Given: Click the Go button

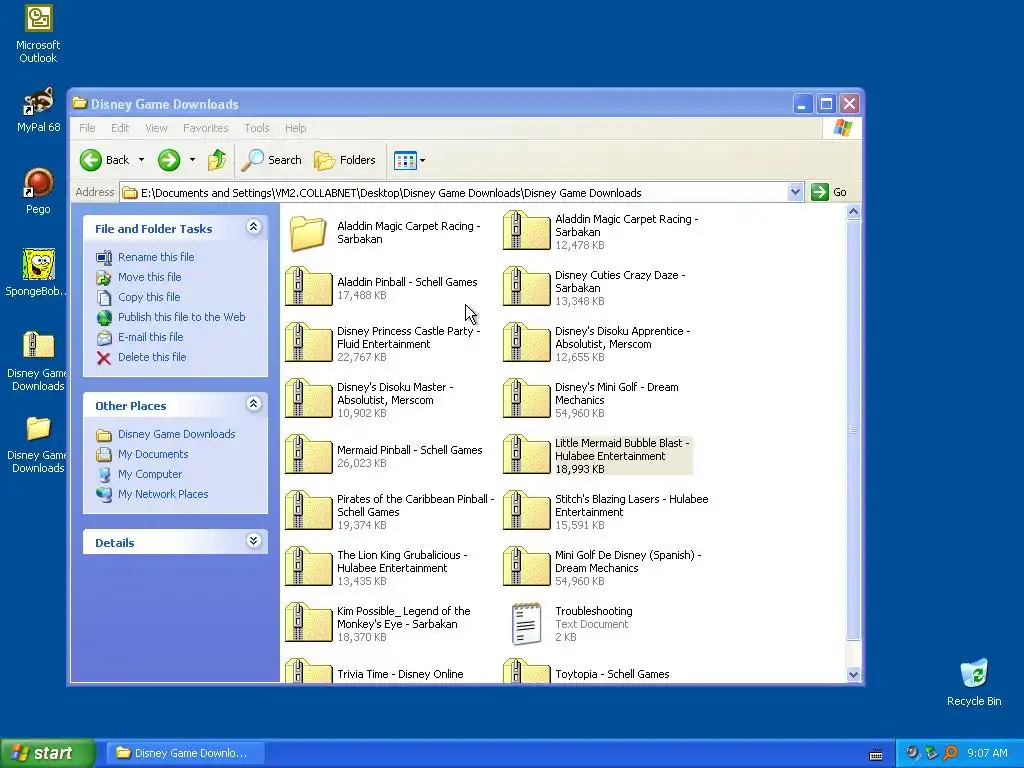Looking at the screenshot, I should [x=829, y=192].
